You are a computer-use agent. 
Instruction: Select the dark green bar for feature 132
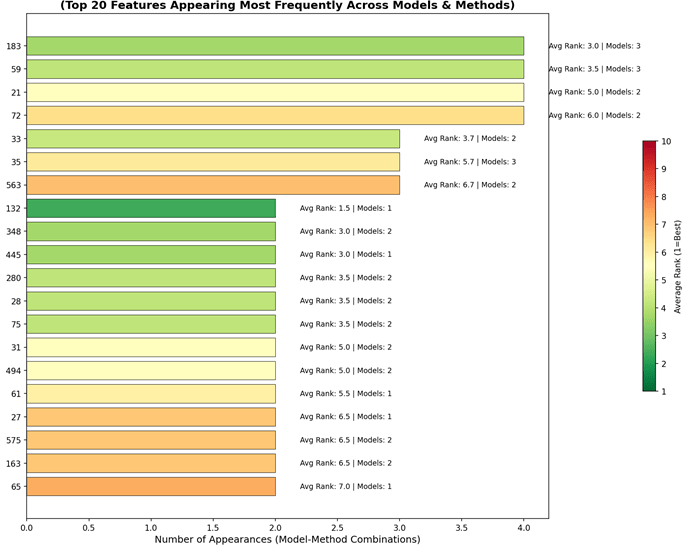tap(151, 208)
